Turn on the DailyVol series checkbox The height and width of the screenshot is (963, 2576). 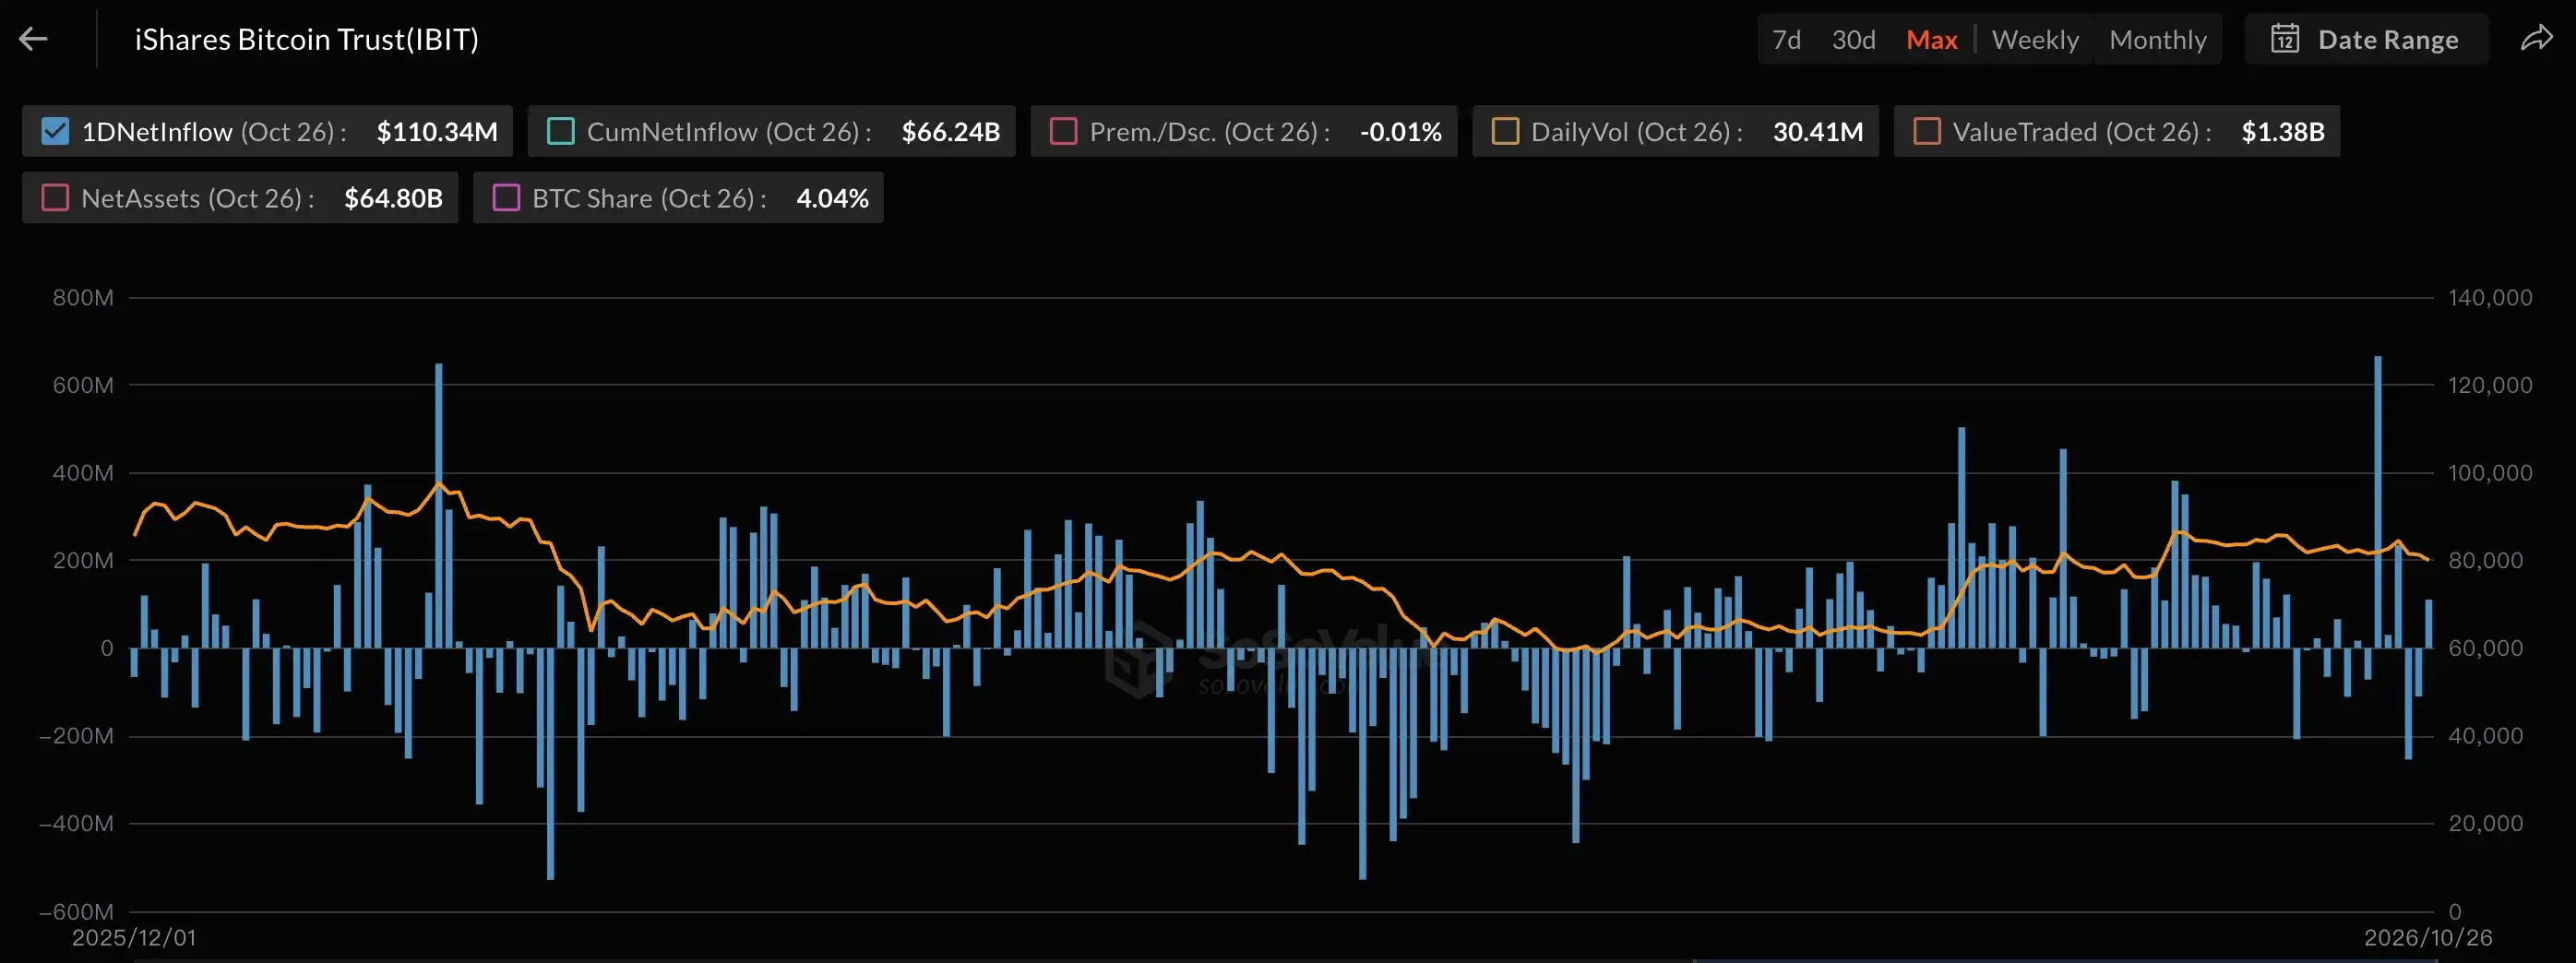[1505, 131]
